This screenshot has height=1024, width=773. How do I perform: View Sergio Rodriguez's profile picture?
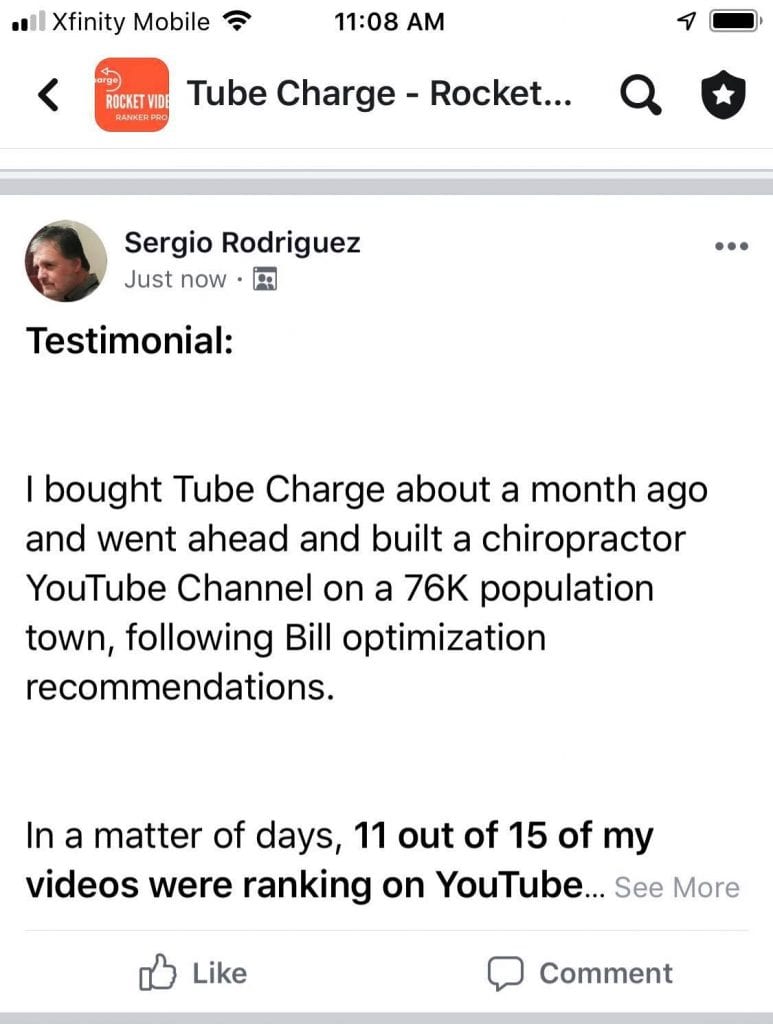pos(65,261)
